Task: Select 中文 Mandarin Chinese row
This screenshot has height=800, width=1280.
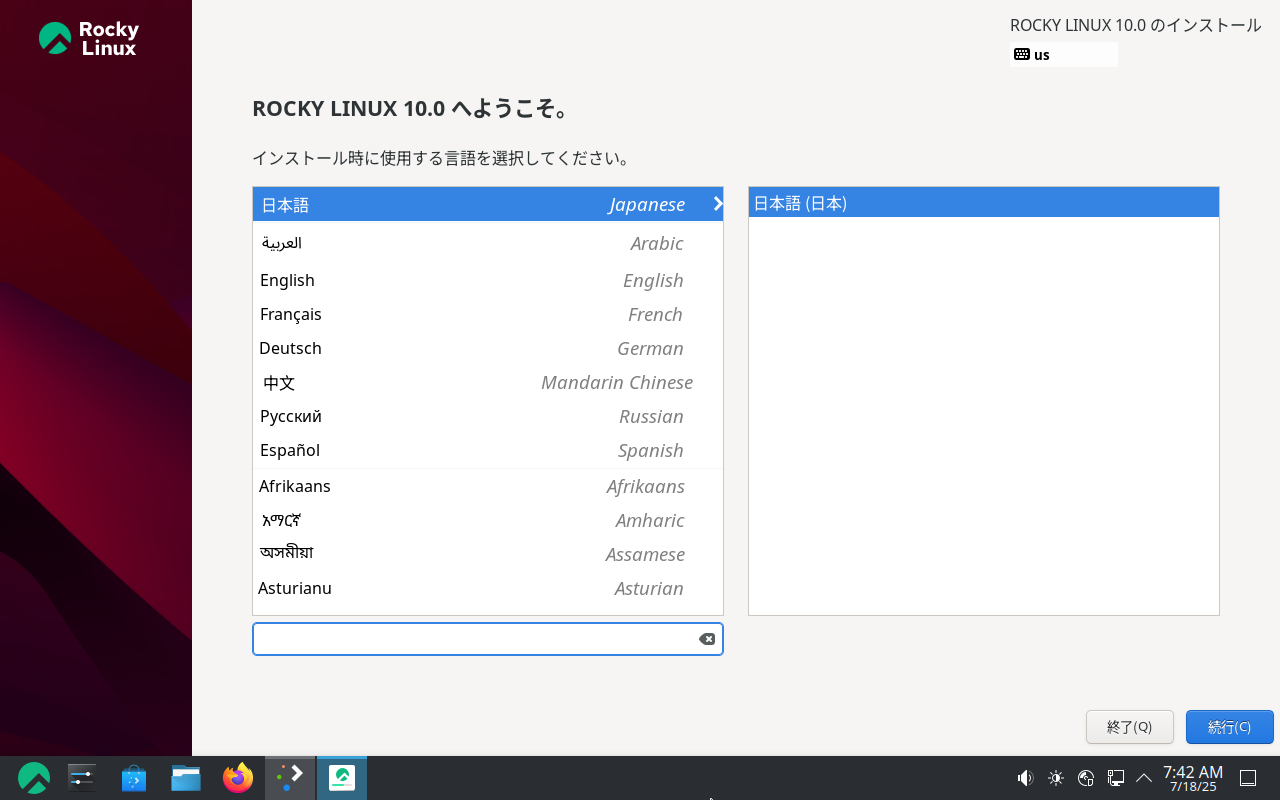Action: point(488,382)
